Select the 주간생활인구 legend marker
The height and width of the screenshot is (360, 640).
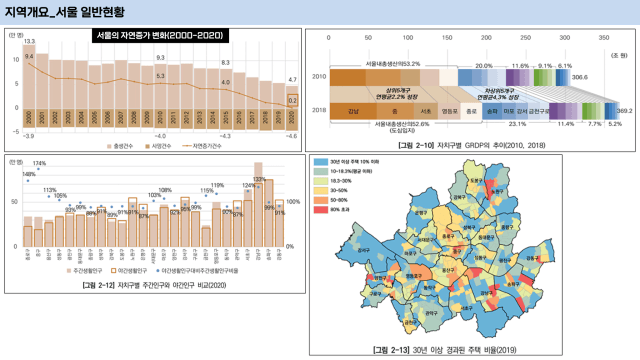69,271
